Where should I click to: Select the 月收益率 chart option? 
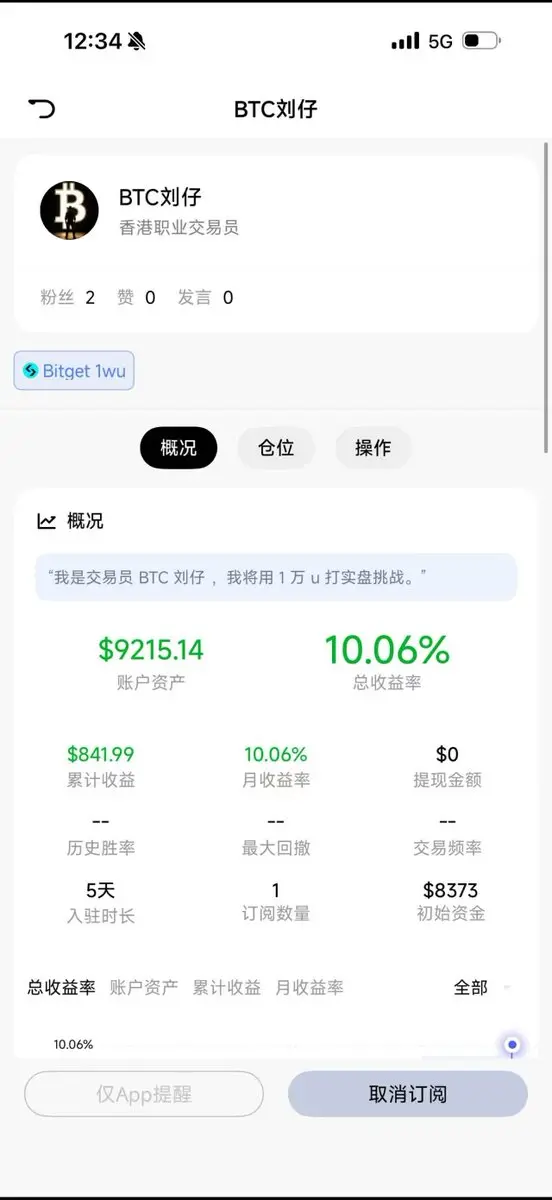tap(310, 987)
